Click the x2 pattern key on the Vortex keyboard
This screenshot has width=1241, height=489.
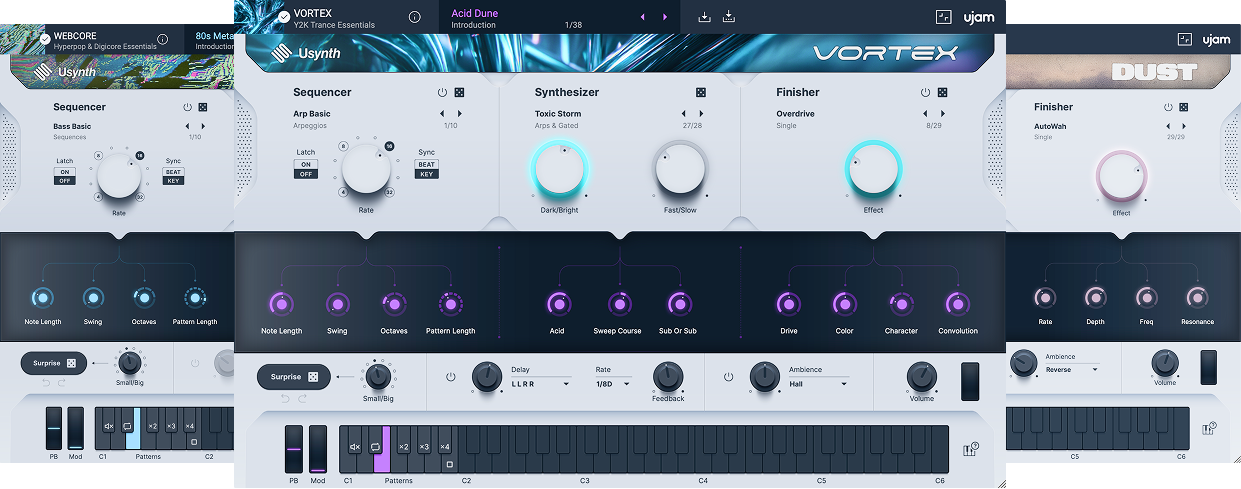click(x=403, y=447)
